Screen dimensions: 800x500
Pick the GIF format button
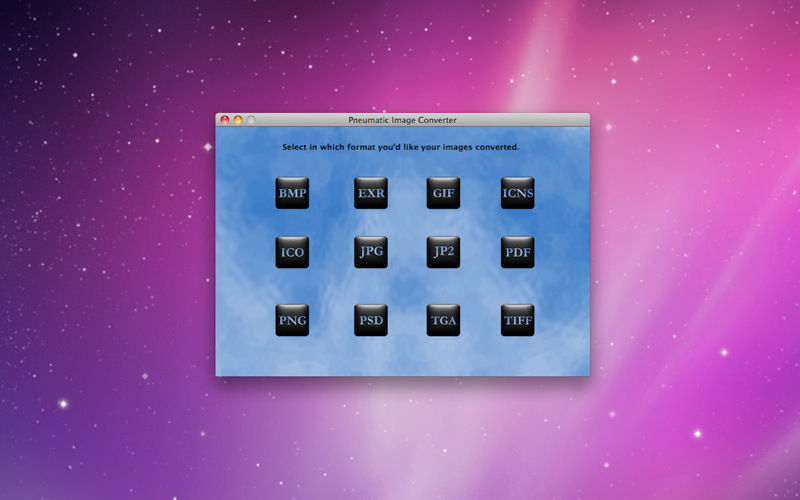(443, 193)
